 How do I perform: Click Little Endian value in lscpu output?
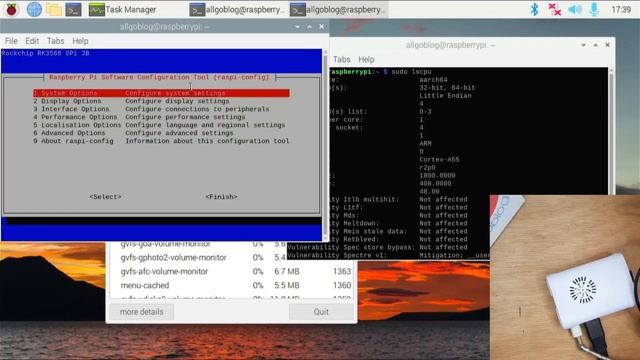(445, 96)
